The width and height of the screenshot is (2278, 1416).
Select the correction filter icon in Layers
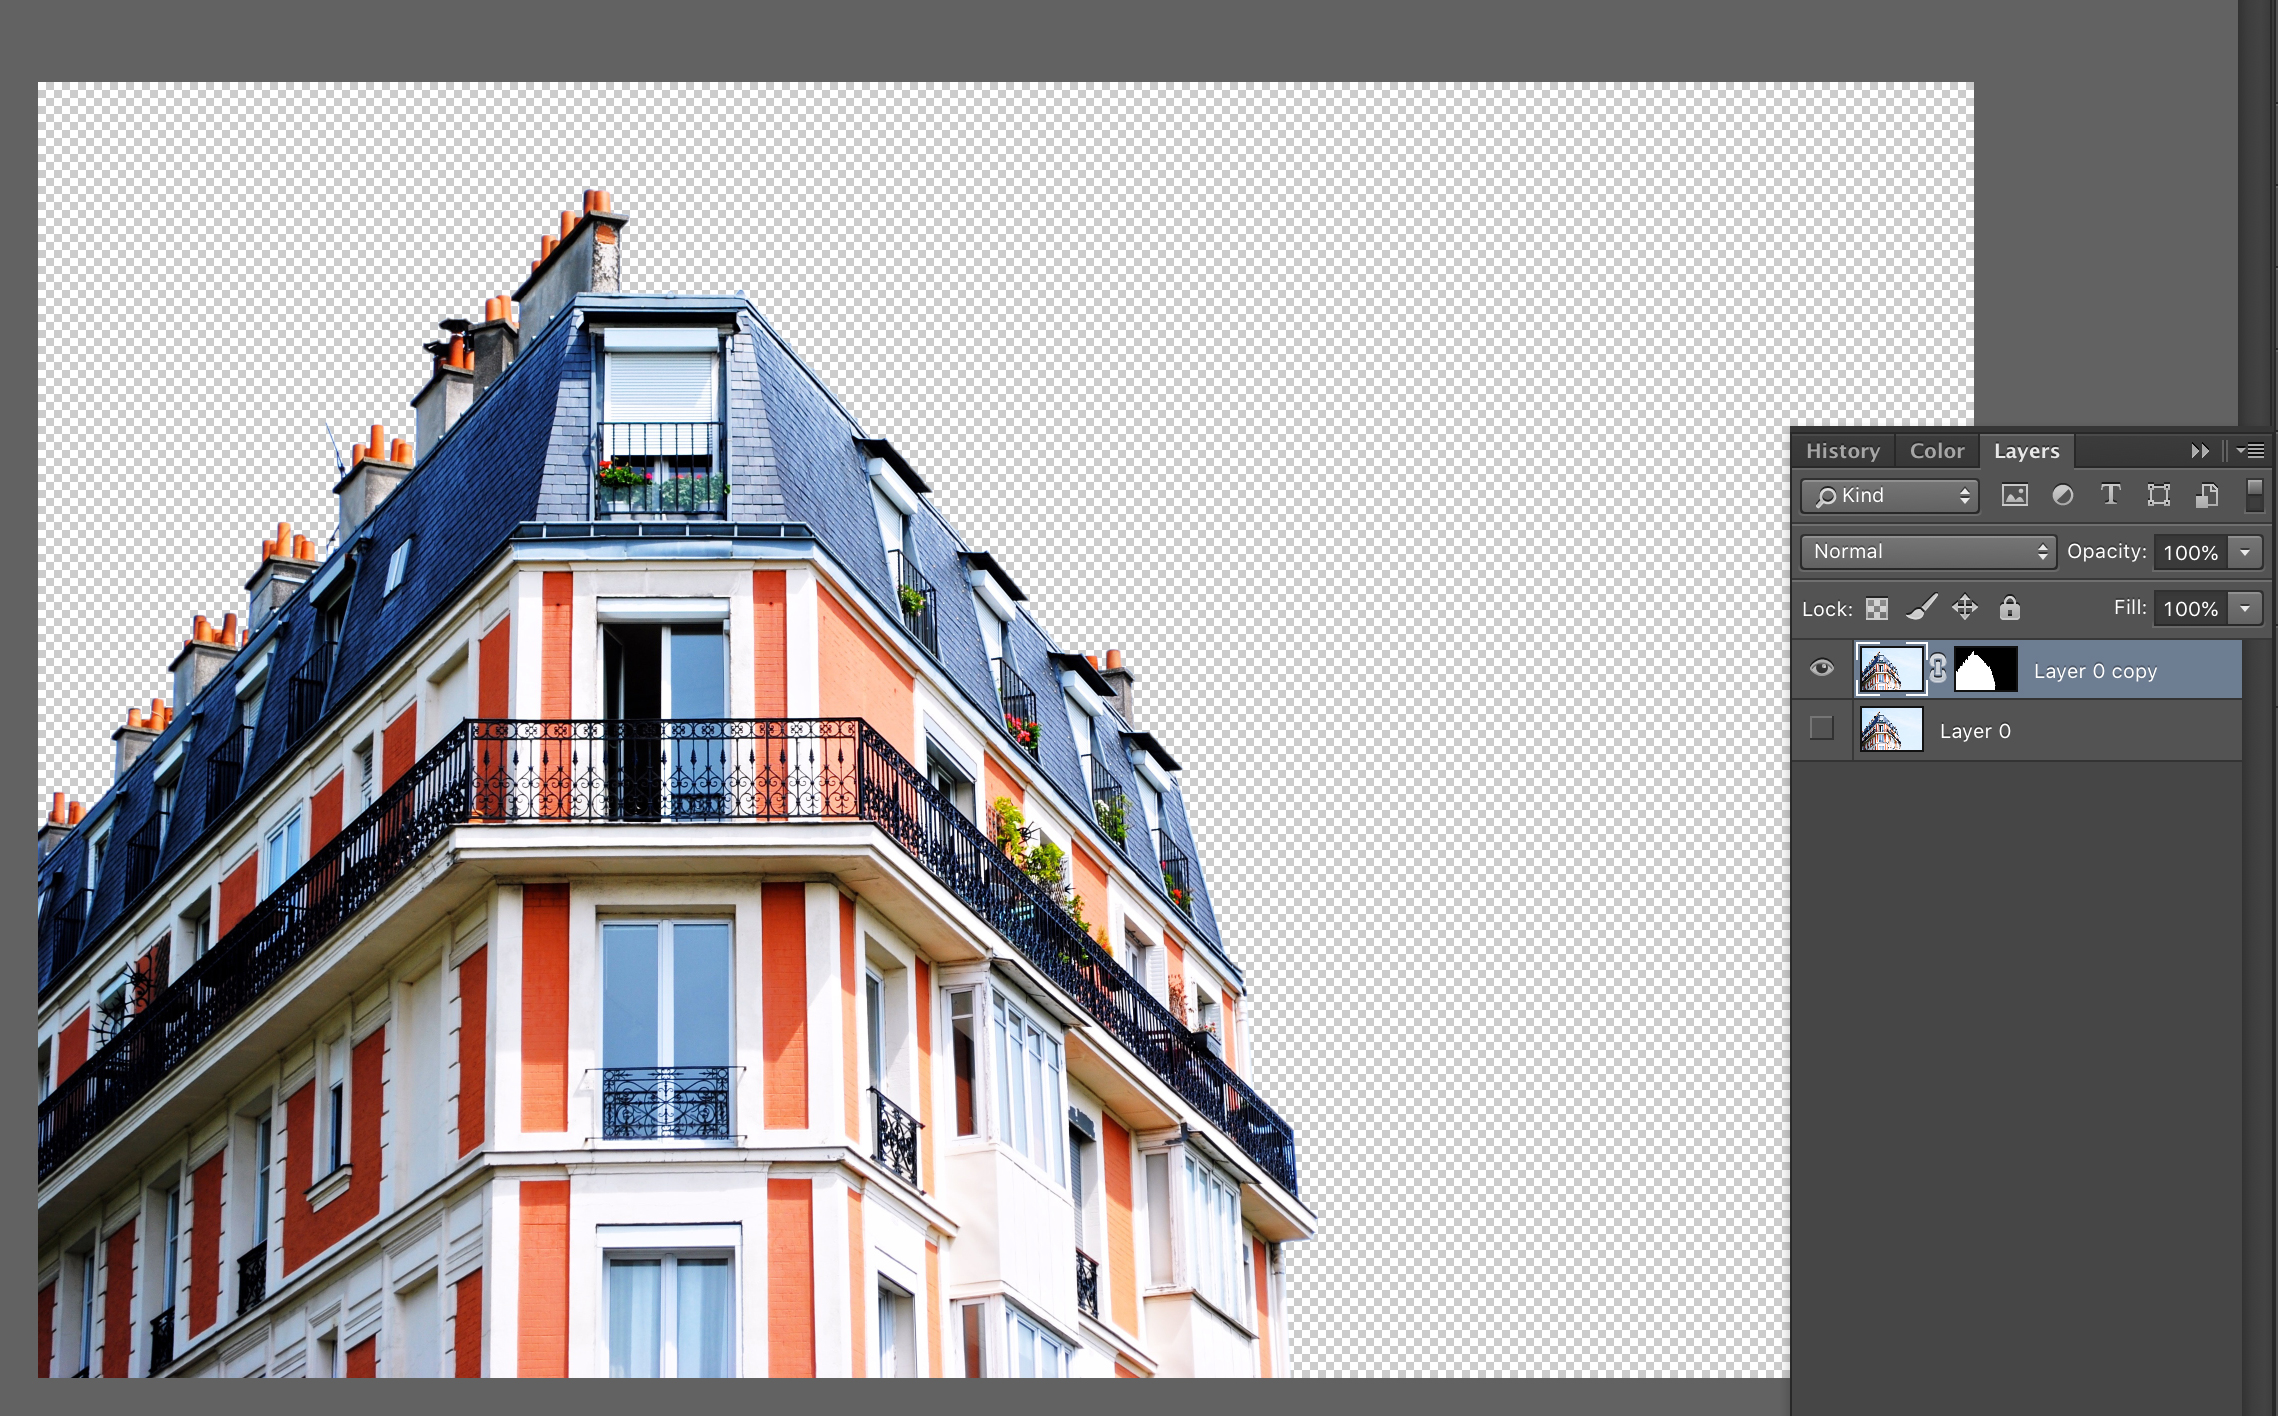[x=2059, y=496]
